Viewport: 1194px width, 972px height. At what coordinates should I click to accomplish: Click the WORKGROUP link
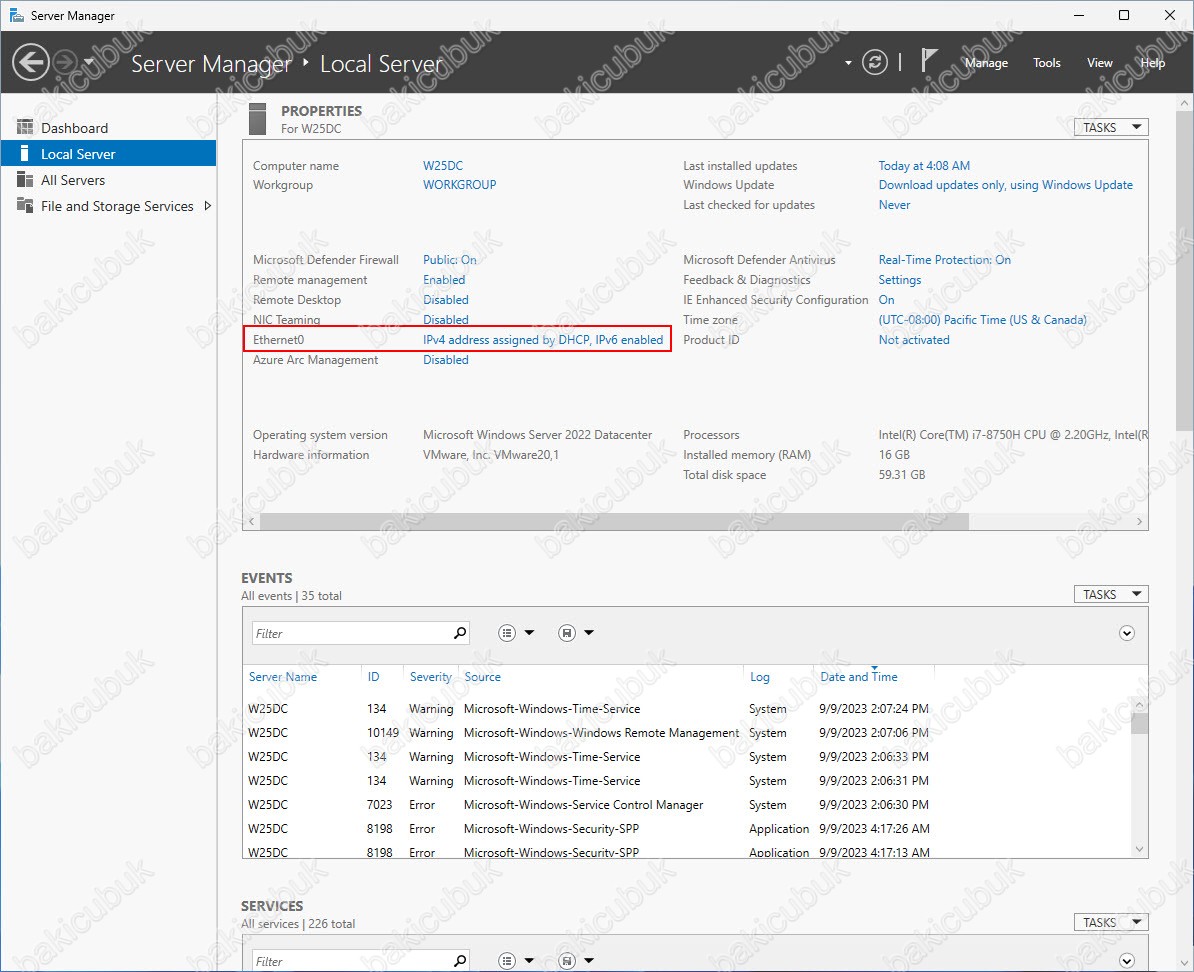tap(459, 184)
